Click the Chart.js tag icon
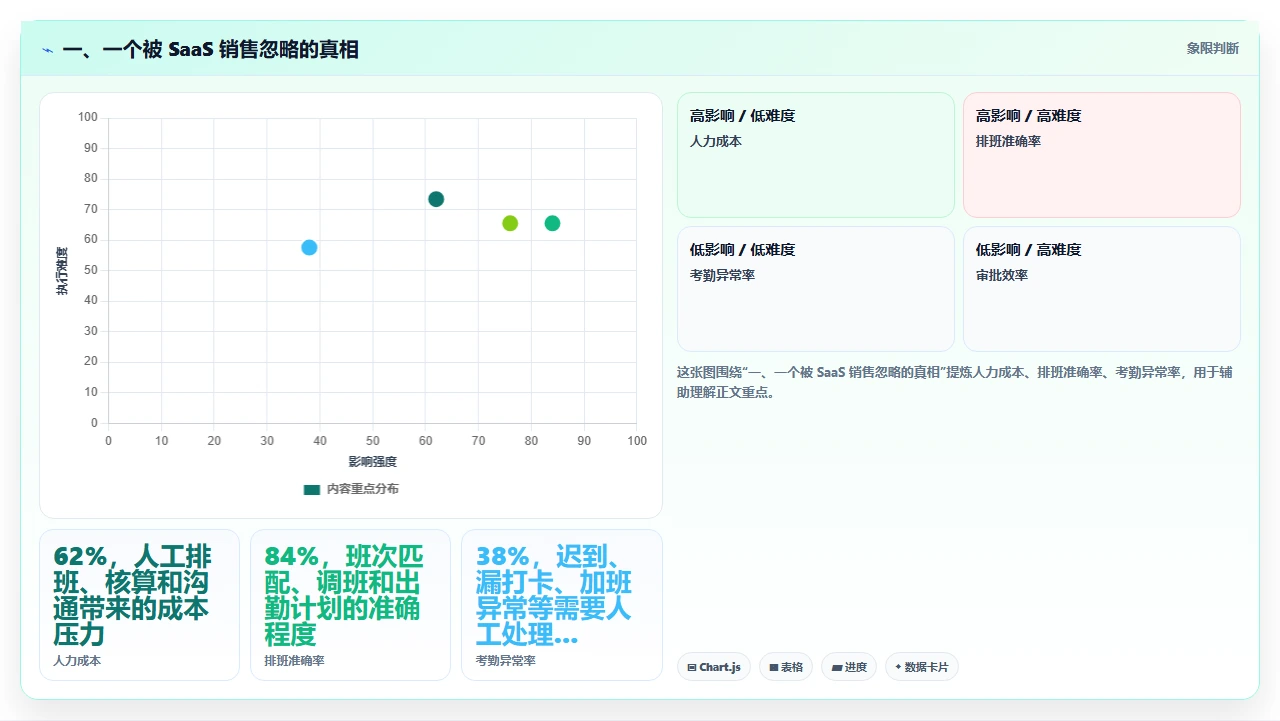This screenshot has height=721, width=1280. (692, 667)
